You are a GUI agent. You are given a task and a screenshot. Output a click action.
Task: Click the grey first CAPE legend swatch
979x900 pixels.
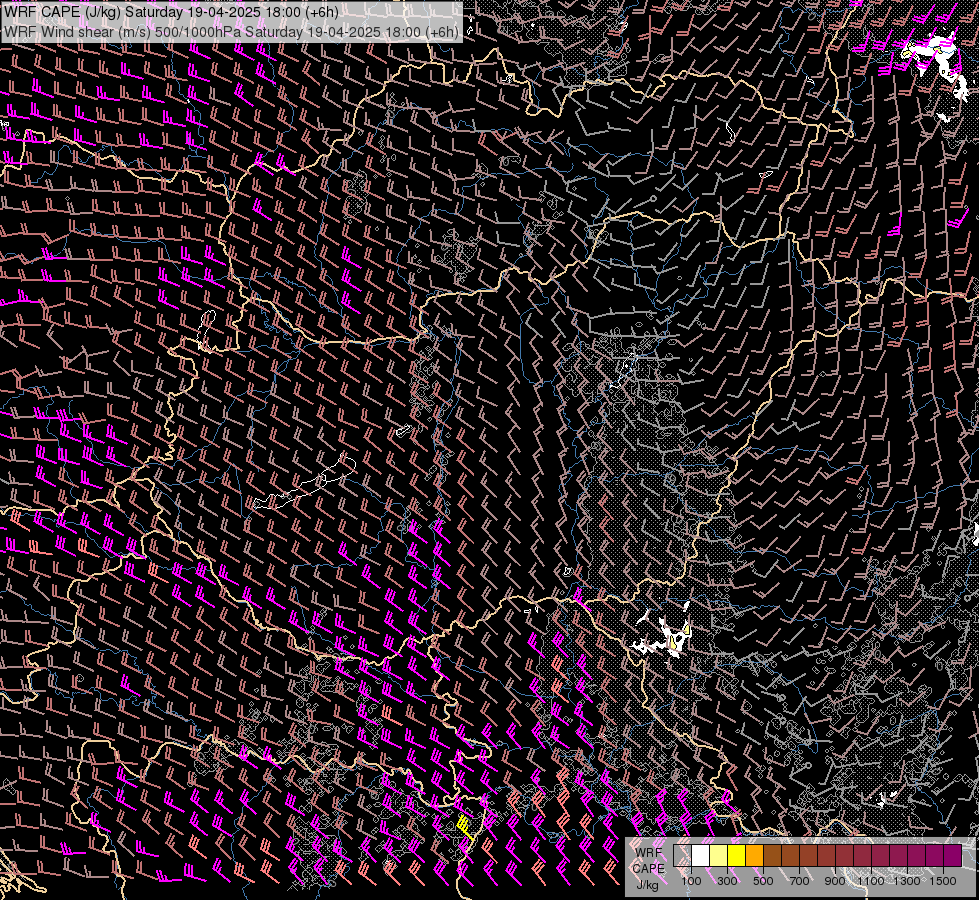click(682, 855)
